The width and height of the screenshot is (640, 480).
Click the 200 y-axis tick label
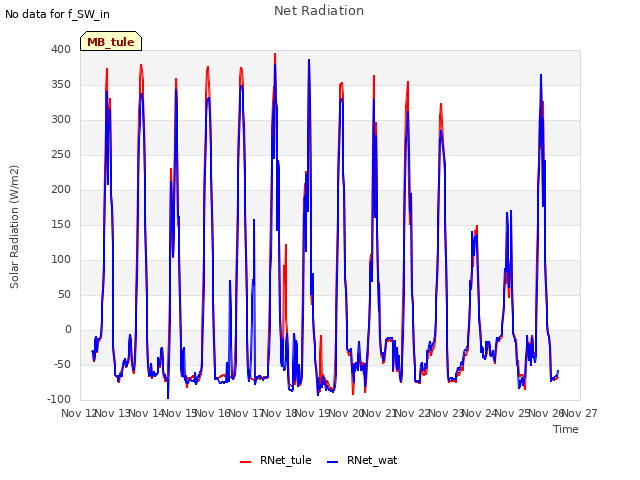click(61, 189)
